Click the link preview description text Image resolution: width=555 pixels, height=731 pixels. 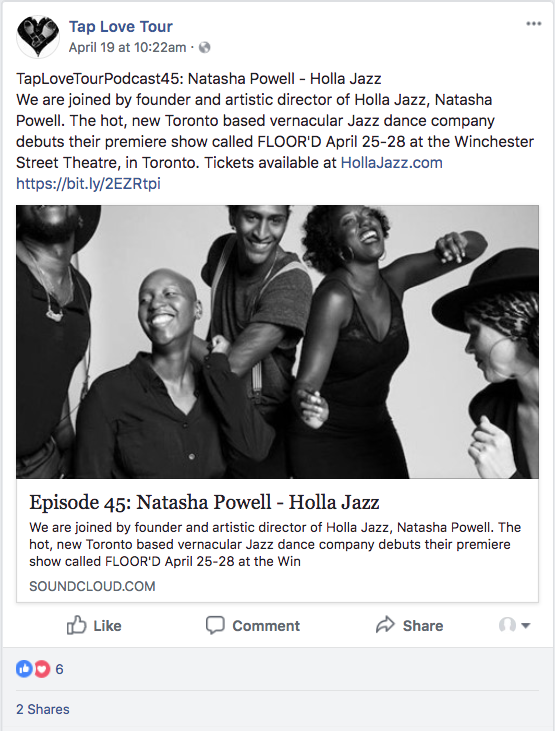[275, 544]
